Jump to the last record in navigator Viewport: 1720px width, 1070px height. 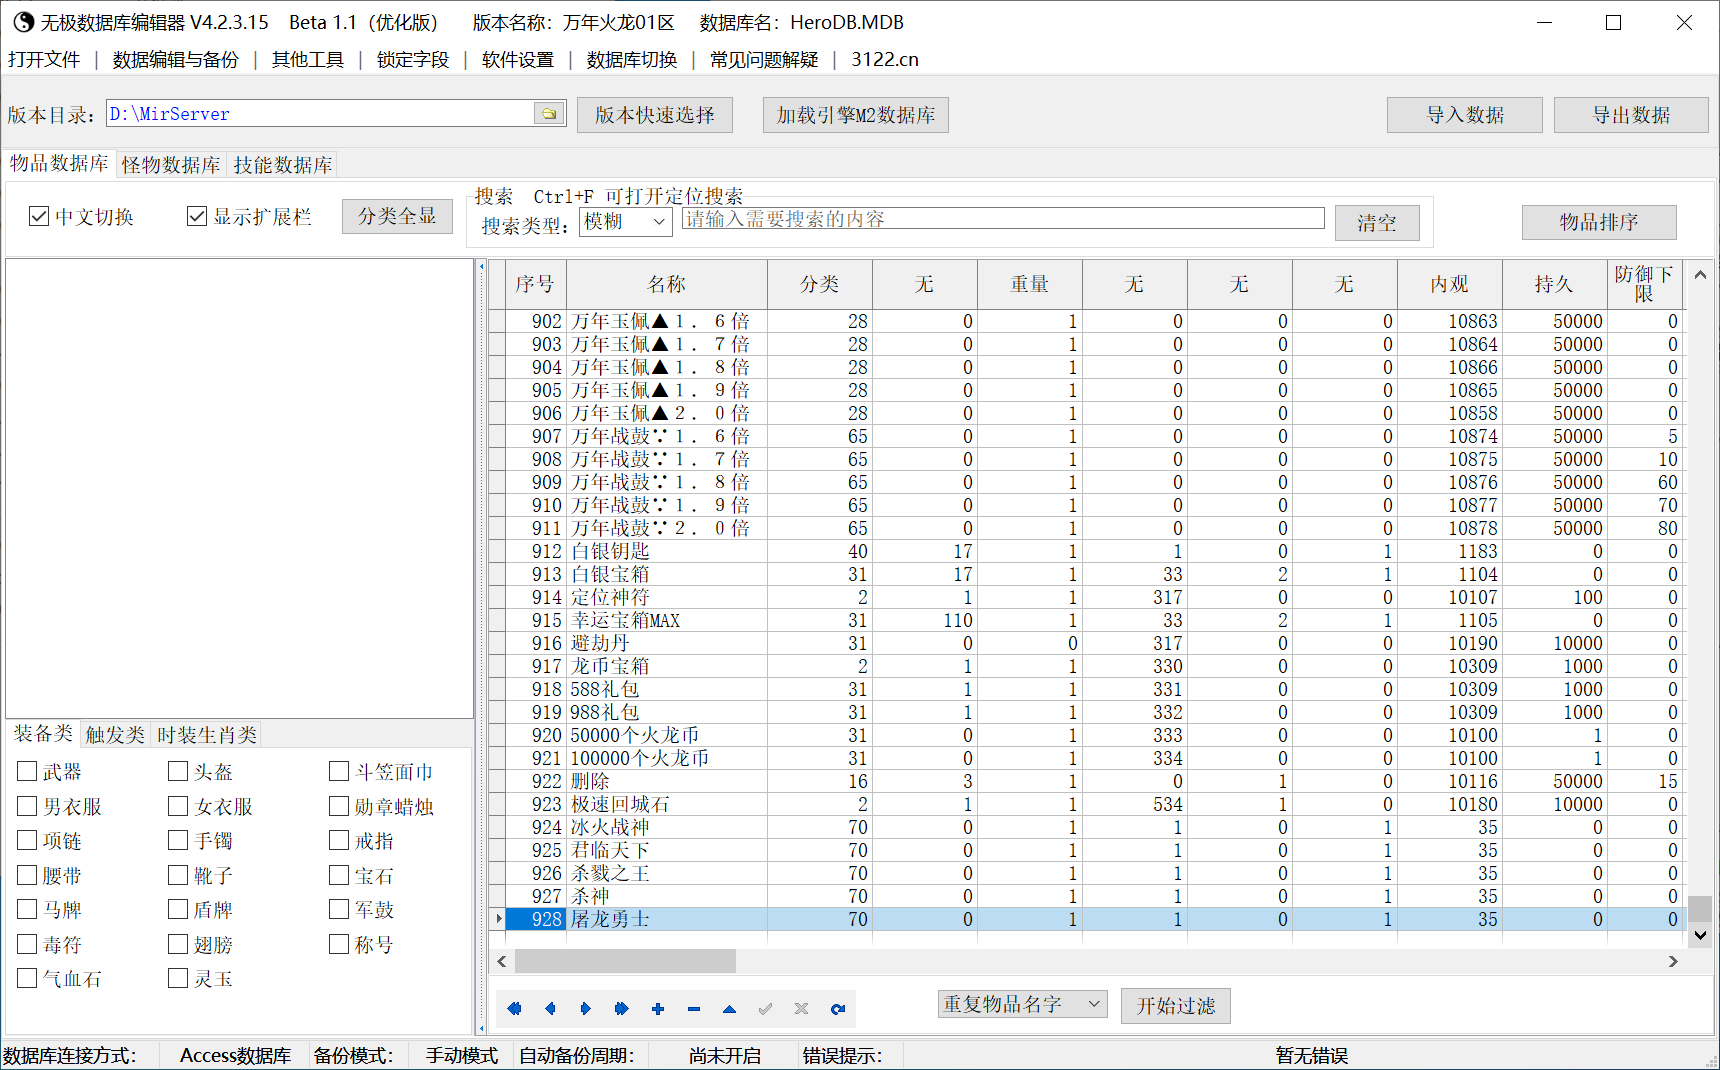tap(622, 1009)
